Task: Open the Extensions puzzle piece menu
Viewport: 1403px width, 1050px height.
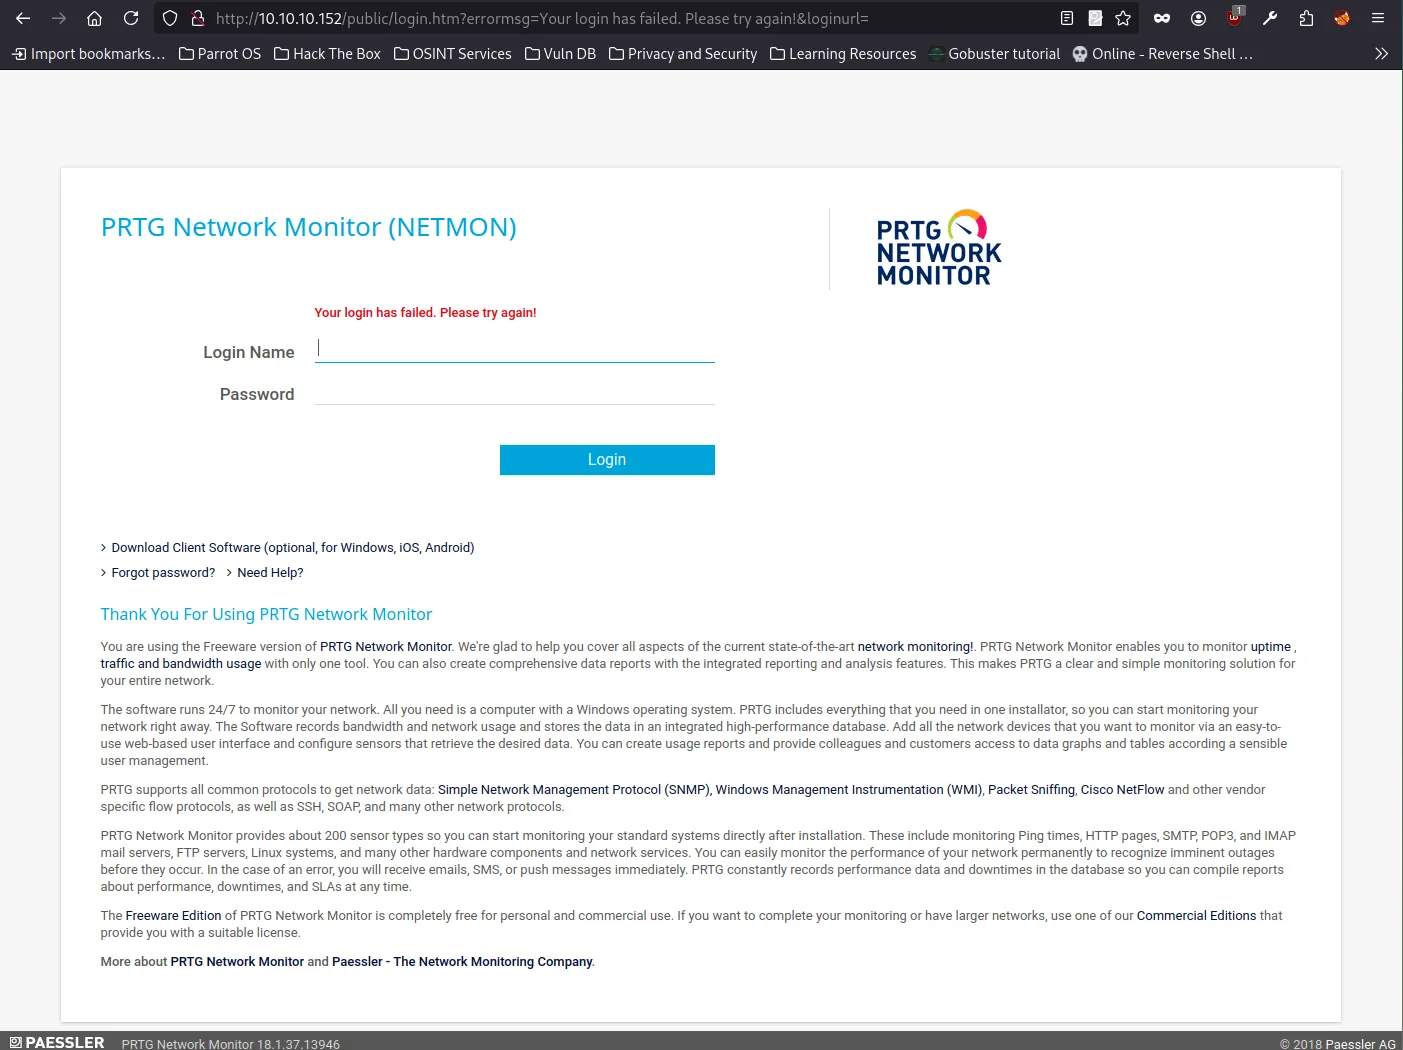Action: [1306, 18]
